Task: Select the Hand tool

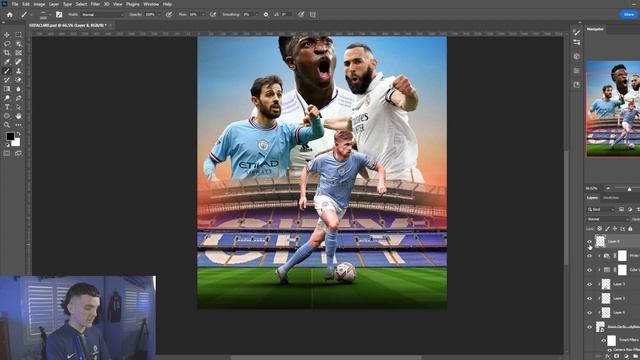Action: (18, 116)
